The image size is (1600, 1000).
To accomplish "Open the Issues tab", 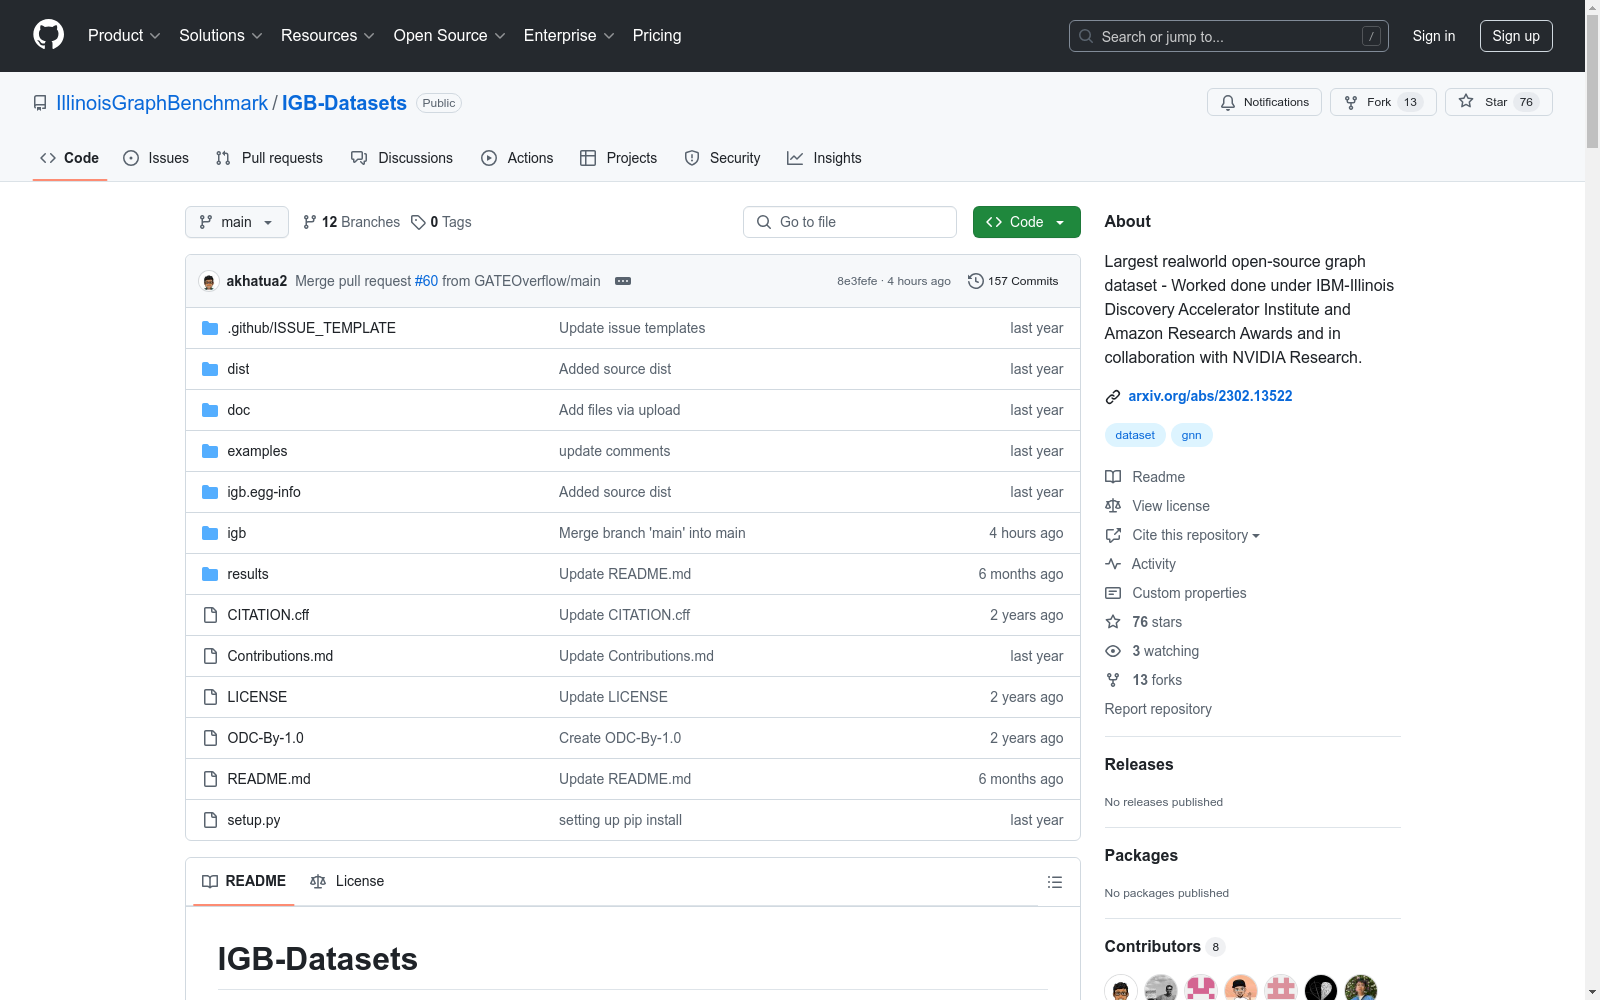I will pyautogui.click(x=156, y=158).
